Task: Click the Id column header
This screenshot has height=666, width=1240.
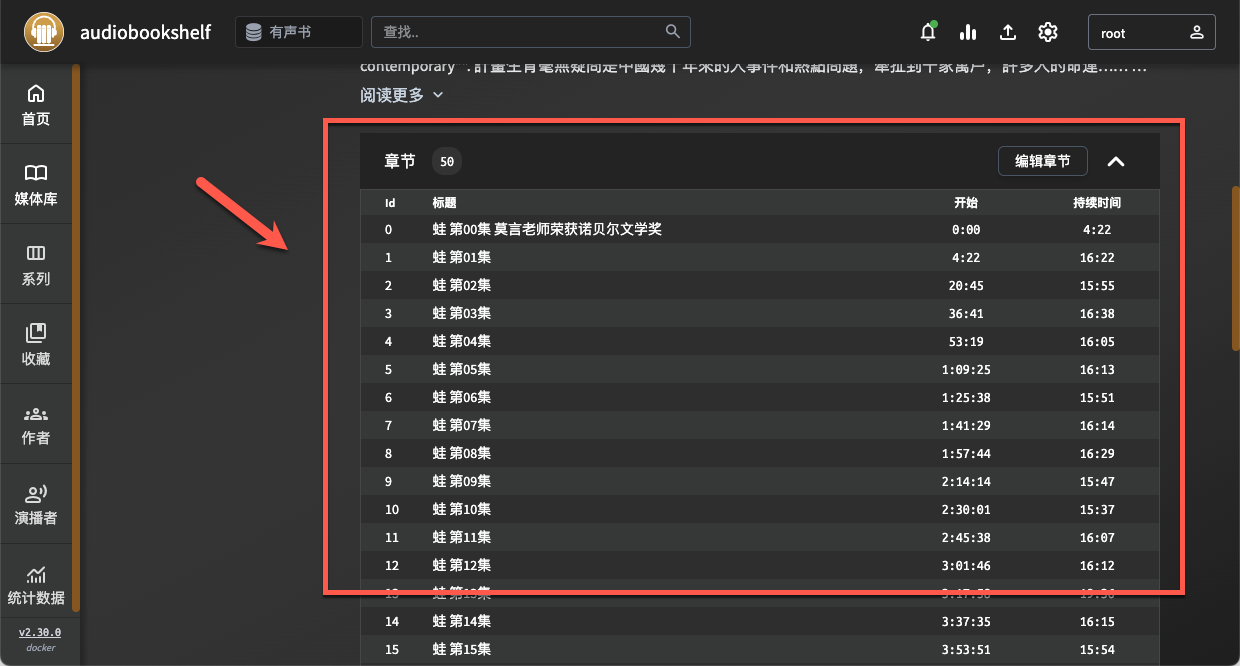Action: (390, 202)
